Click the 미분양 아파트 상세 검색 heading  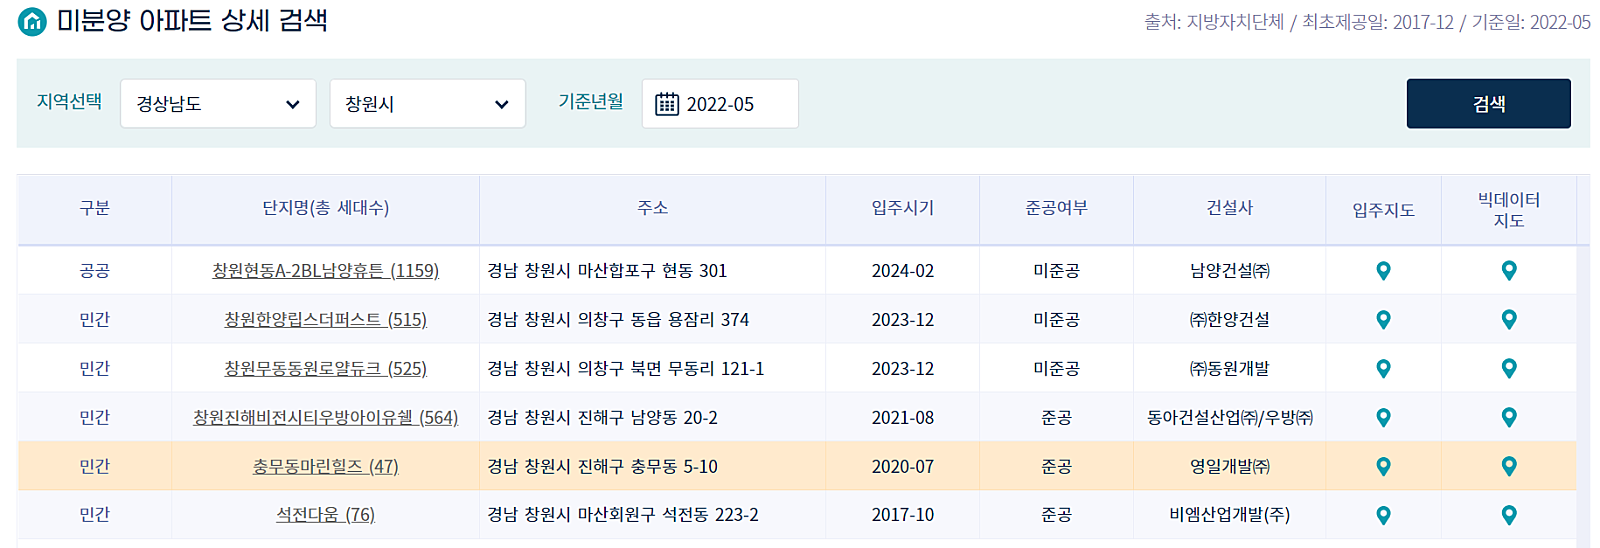click(192, 21)
